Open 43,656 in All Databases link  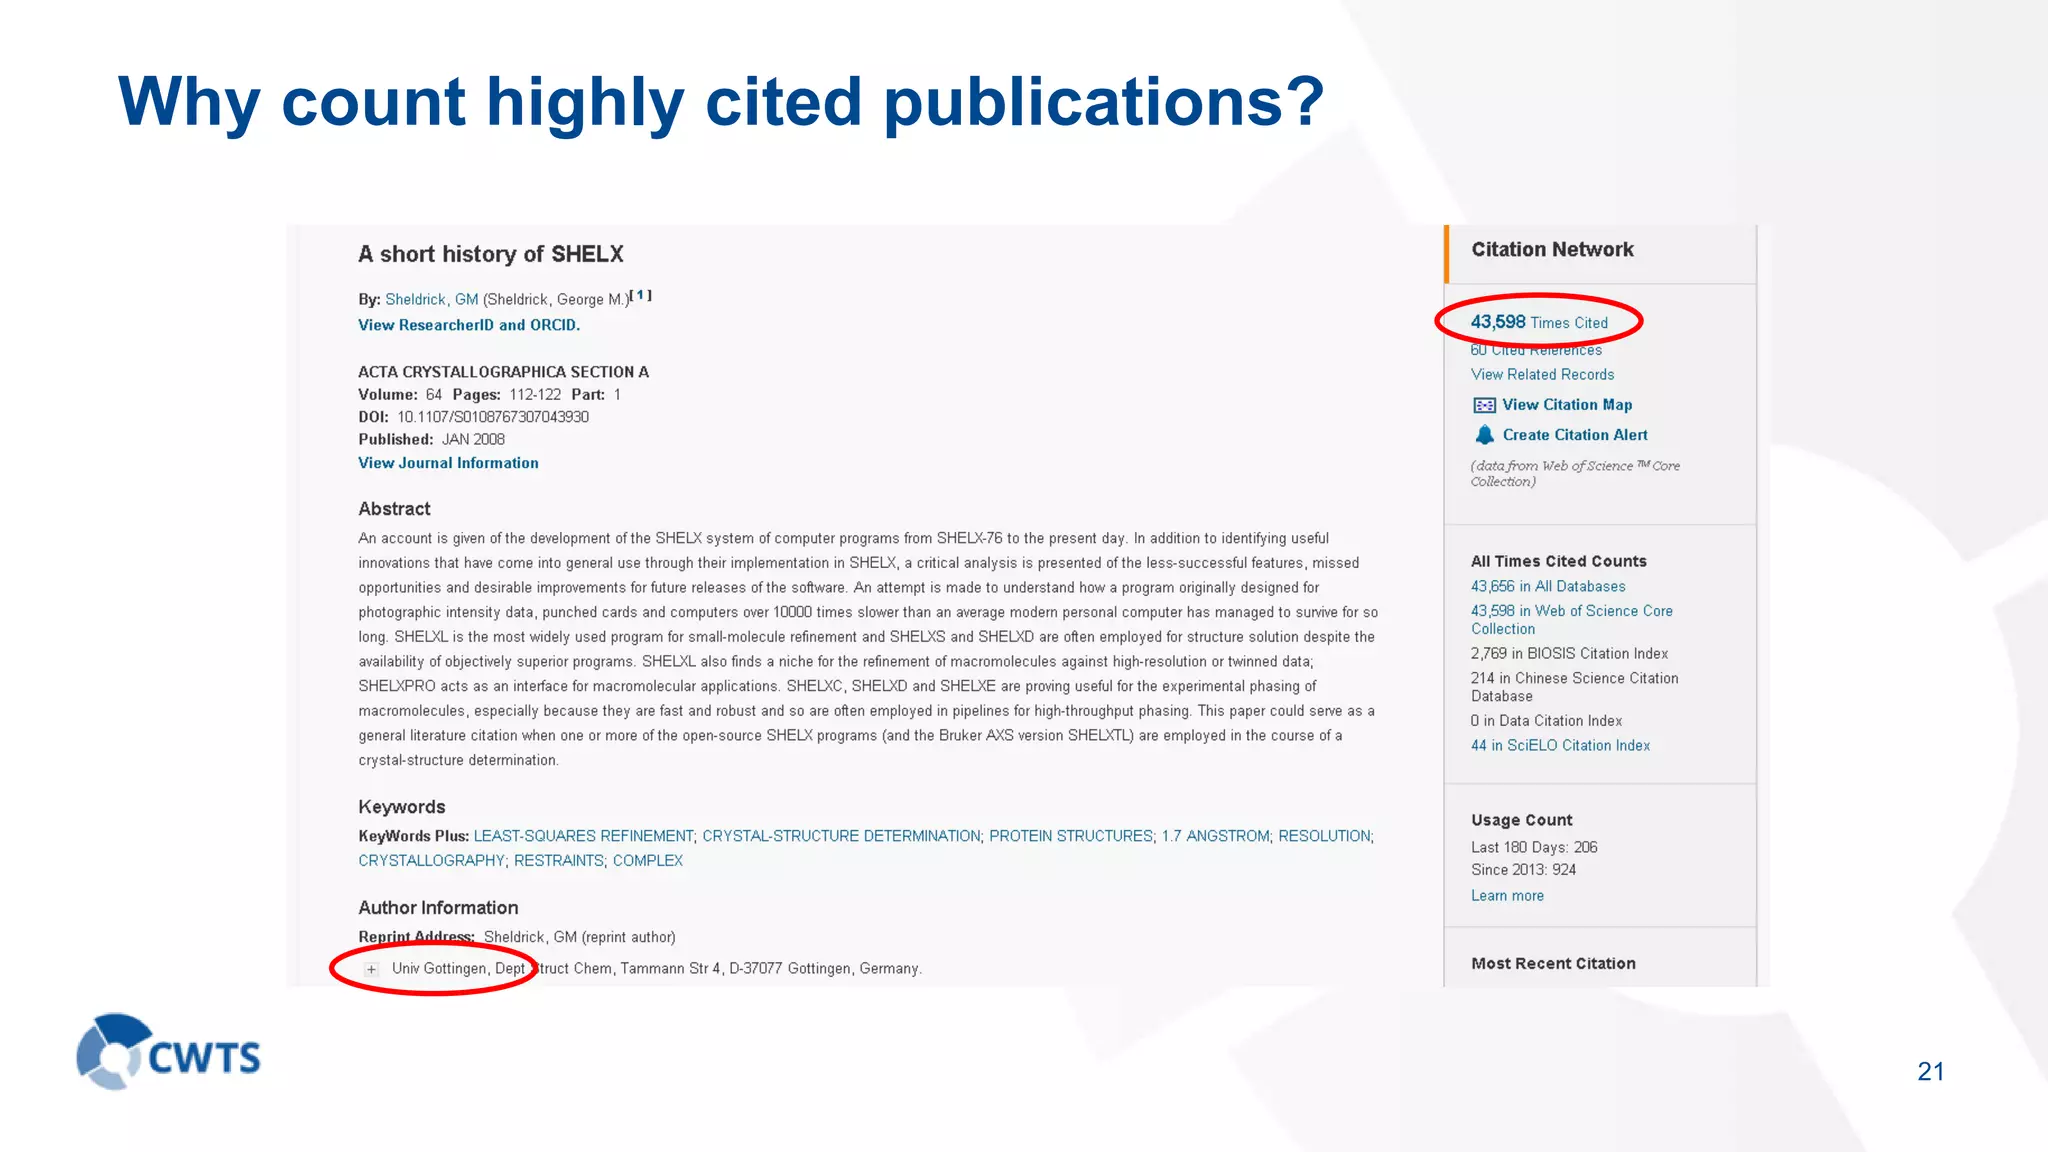point(1548,586)
